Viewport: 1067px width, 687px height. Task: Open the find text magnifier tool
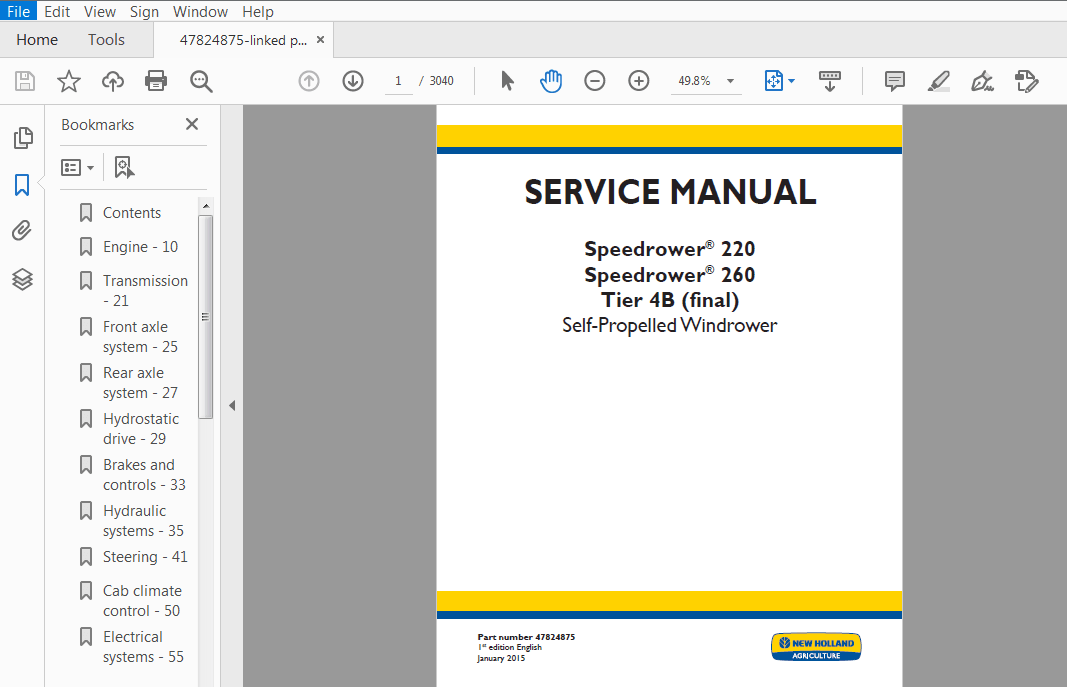[202, 81]
